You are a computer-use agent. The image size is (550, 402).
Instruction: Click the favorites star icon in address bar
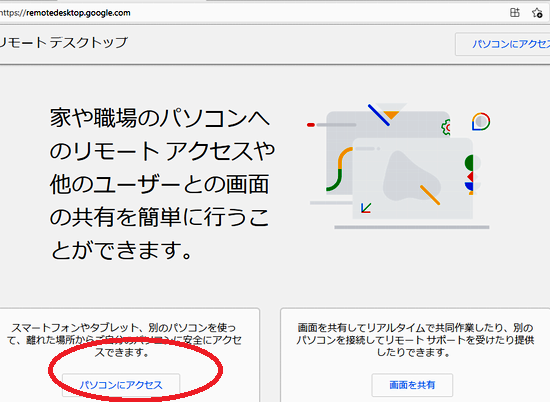(x=537, y=13)
